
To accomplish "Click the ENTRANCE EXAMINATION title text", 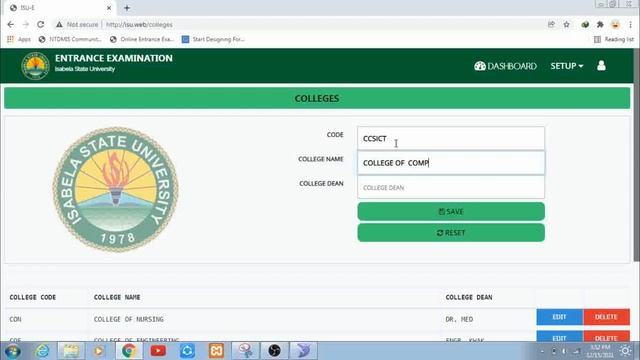I will click(x=114, y=58).
